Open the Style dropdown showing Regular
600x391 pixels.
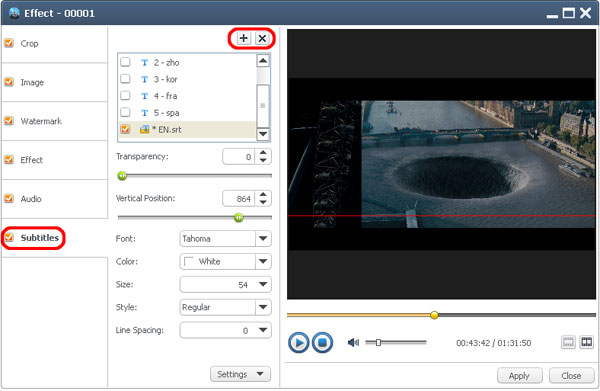point(225,307)
